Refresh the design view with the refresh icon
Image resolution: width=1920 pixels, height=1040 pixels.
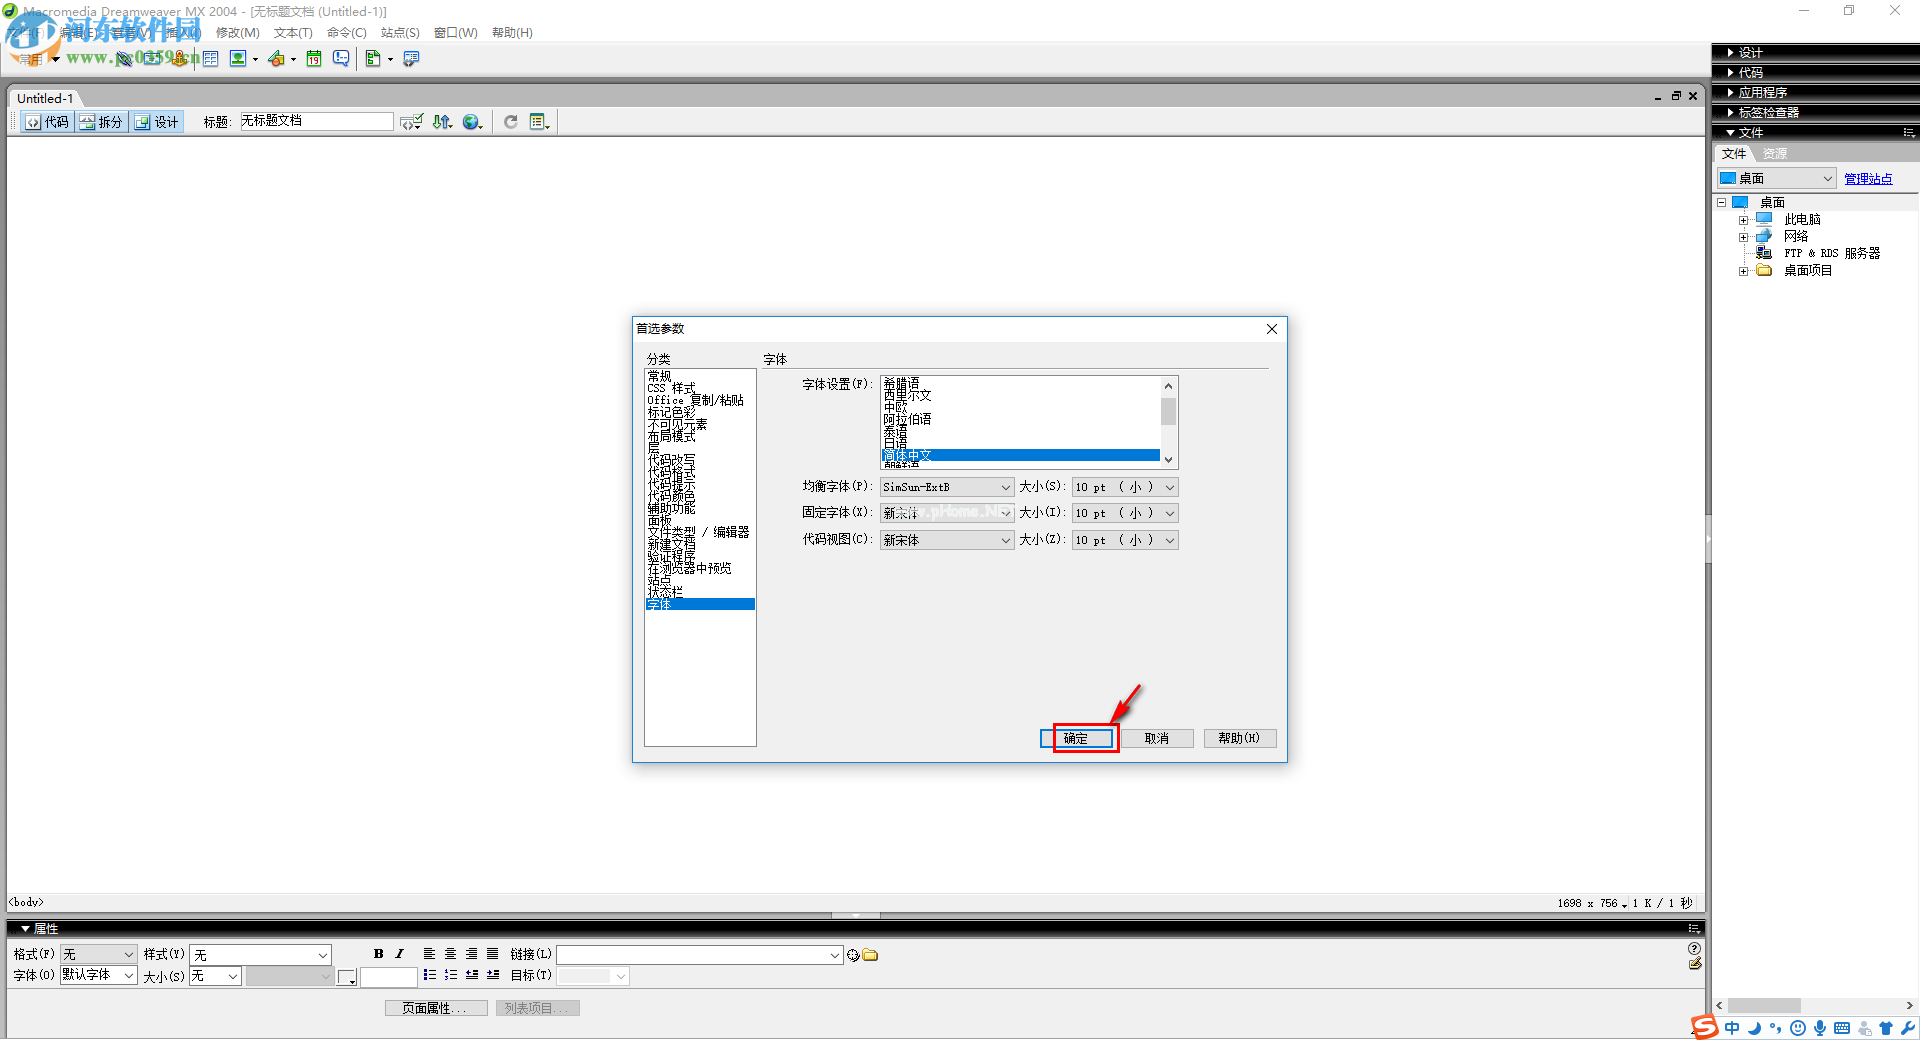click(511, 121)
